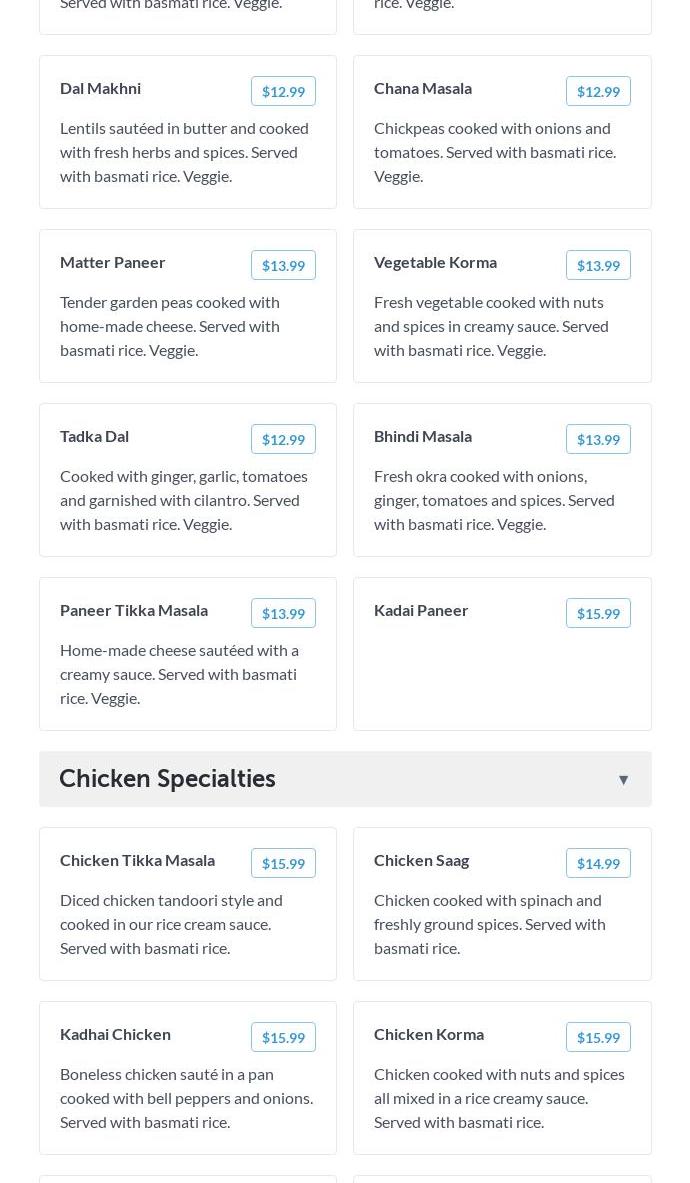Click the Dal Makhni $12.99 price button

pyautogui.click(x=283, y=91)
